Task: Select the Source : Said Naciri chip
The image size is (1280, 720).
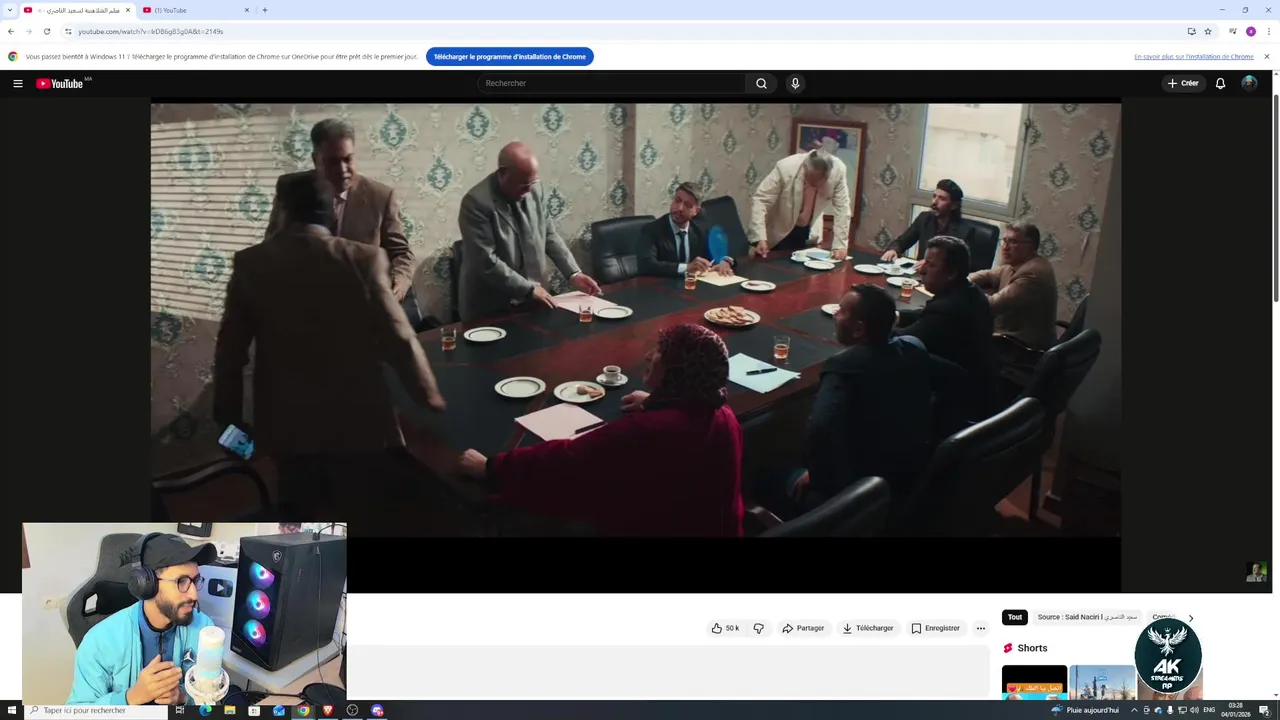Action: click(1088, 617)
